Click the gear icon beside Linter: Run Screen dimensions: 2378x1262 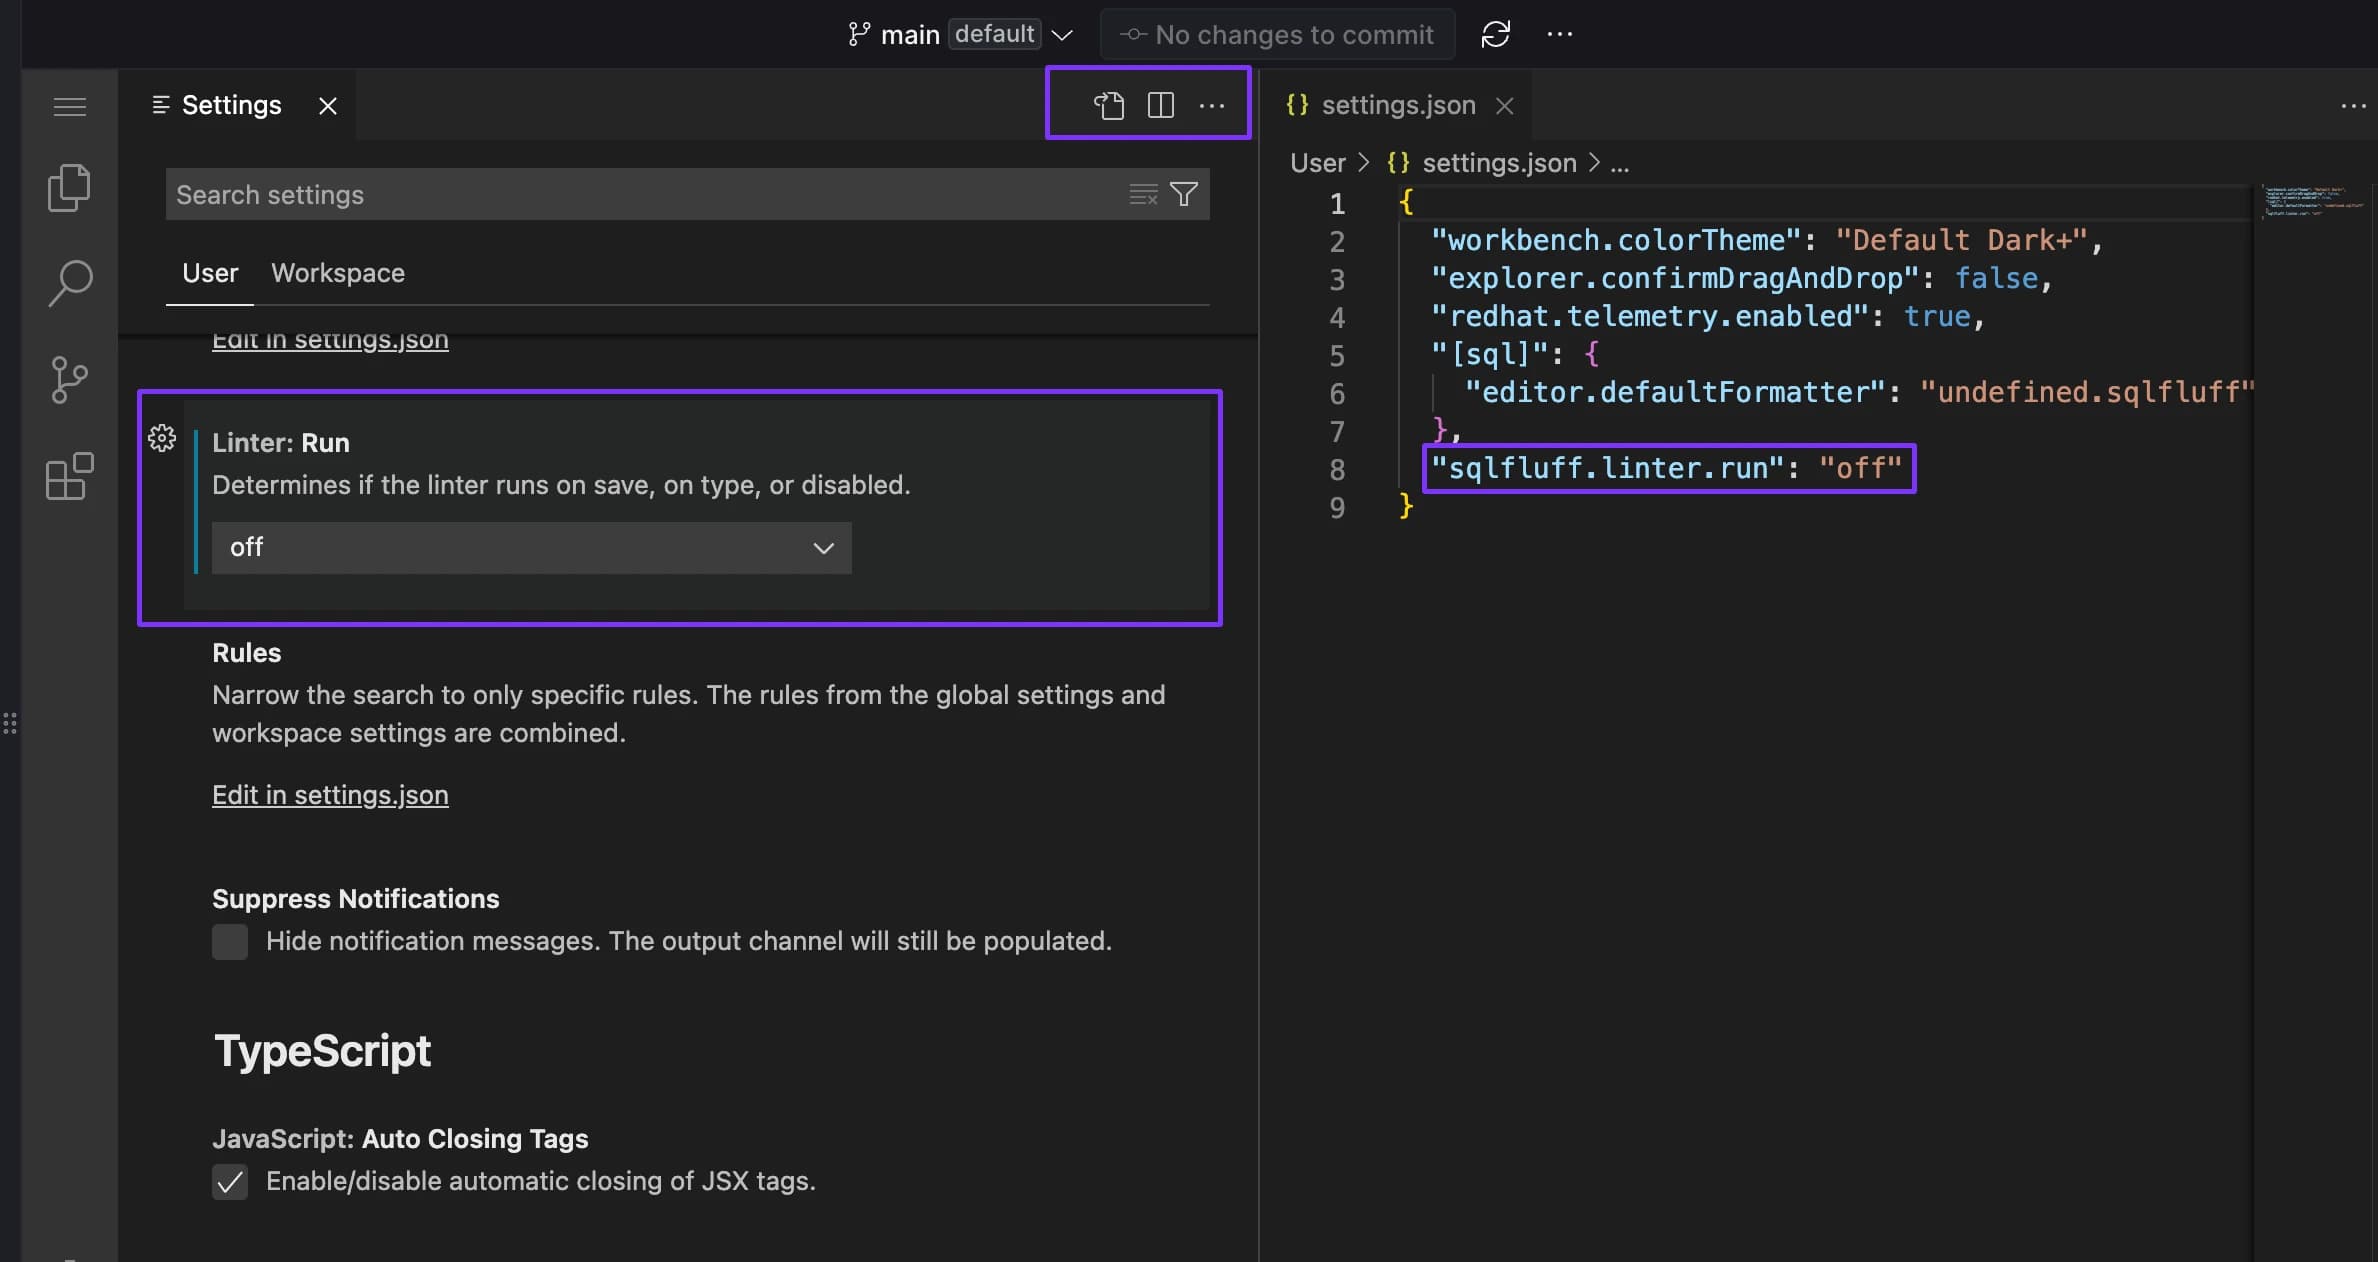pos(162,438)
